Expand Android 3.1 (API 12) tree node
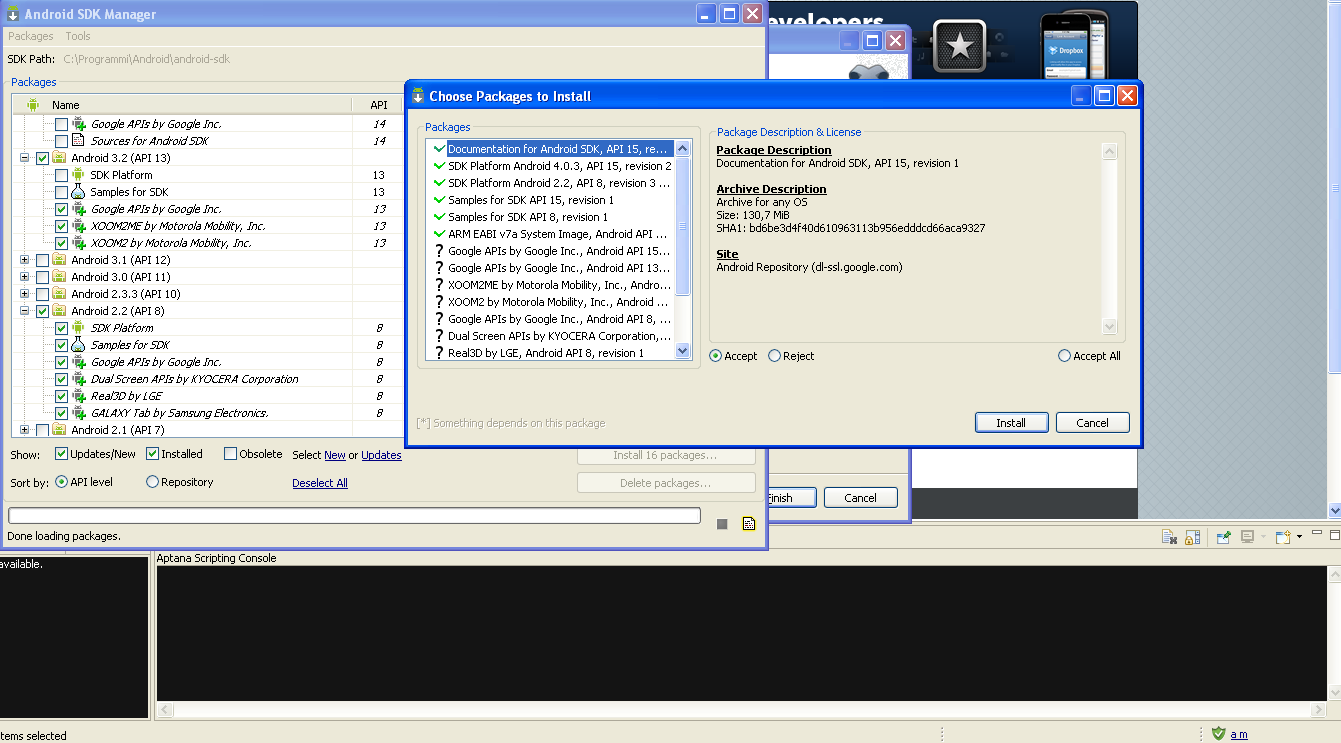 pyautogui.click(x=24, y=260)
